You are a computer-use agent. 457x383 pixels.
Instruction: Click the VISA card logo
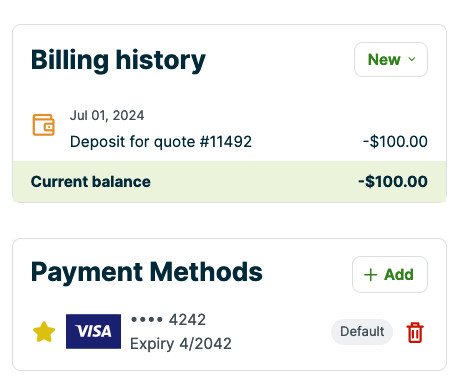coord(93,331)
